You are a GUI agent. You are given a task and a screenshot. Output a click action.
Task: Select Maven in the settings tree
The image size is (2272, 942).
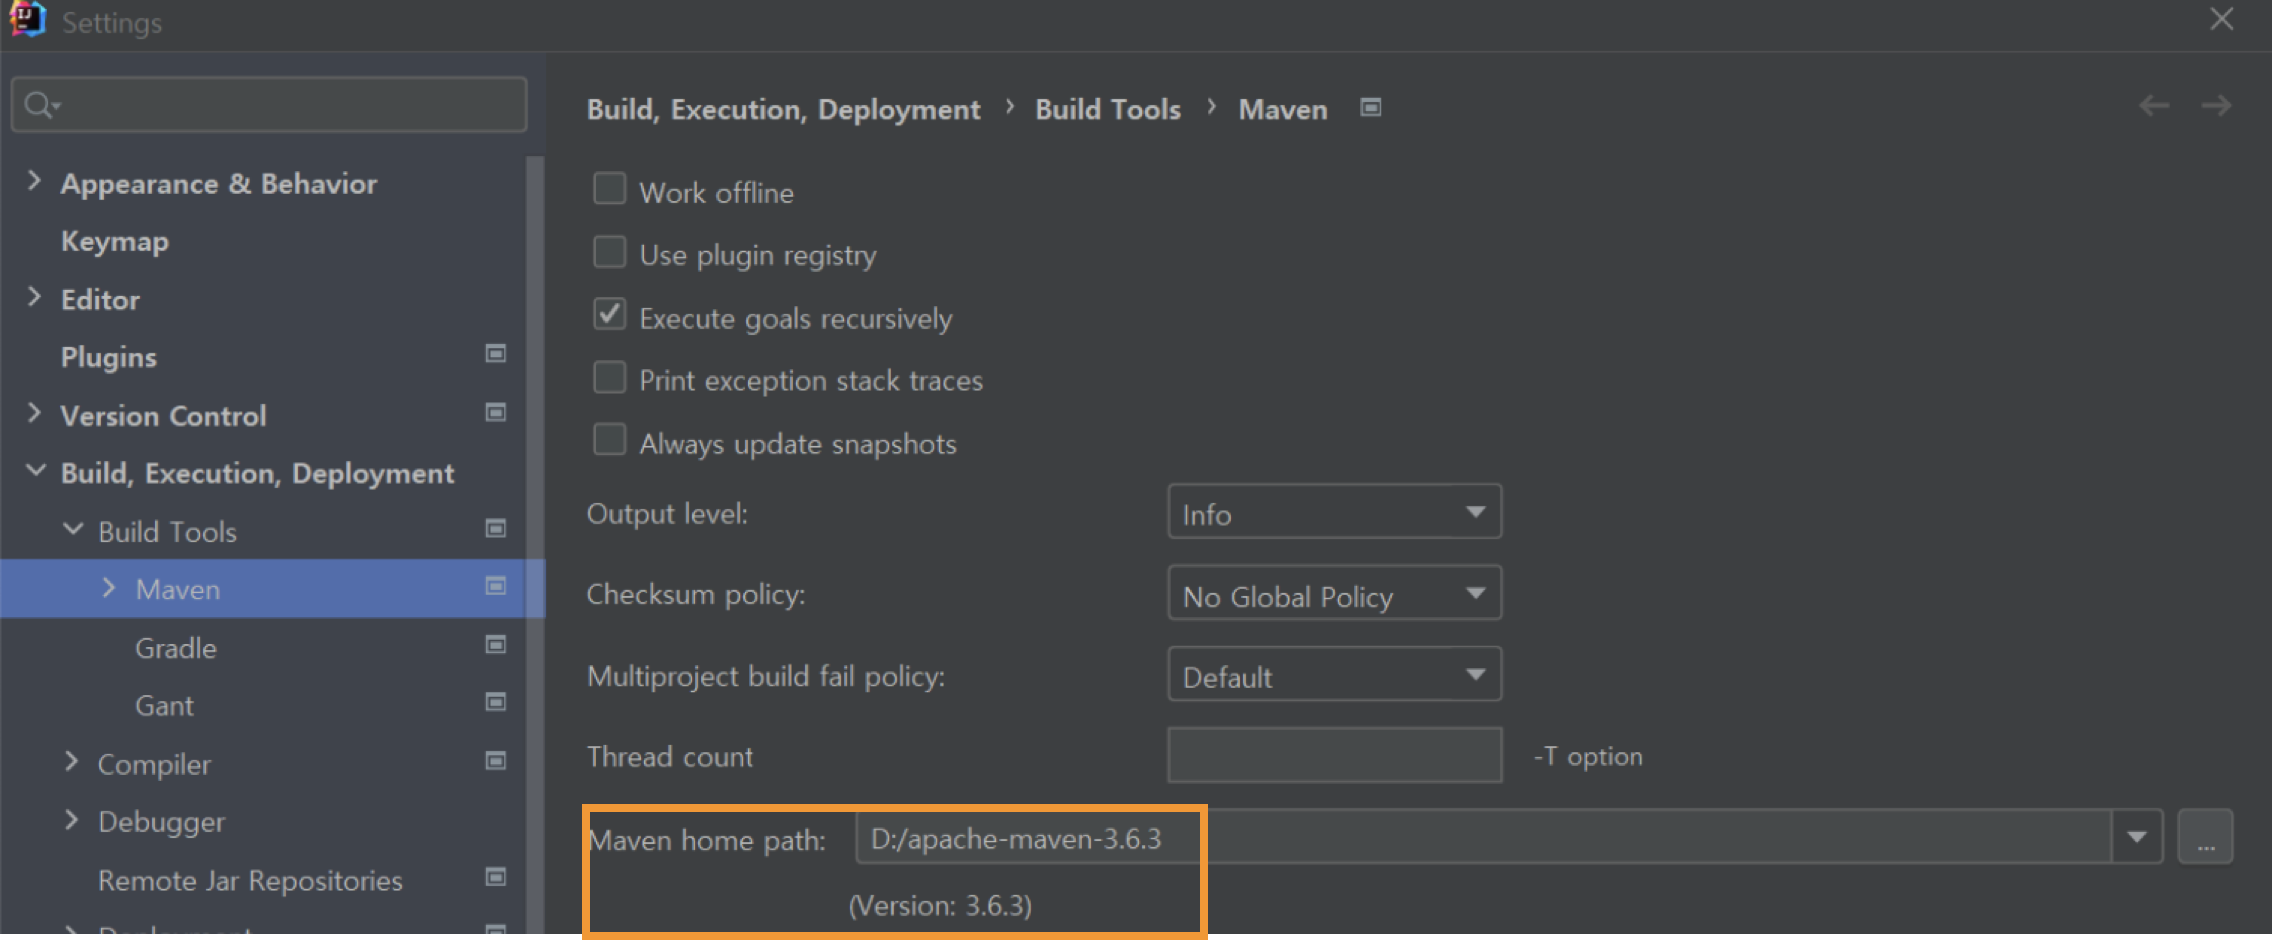178,590
